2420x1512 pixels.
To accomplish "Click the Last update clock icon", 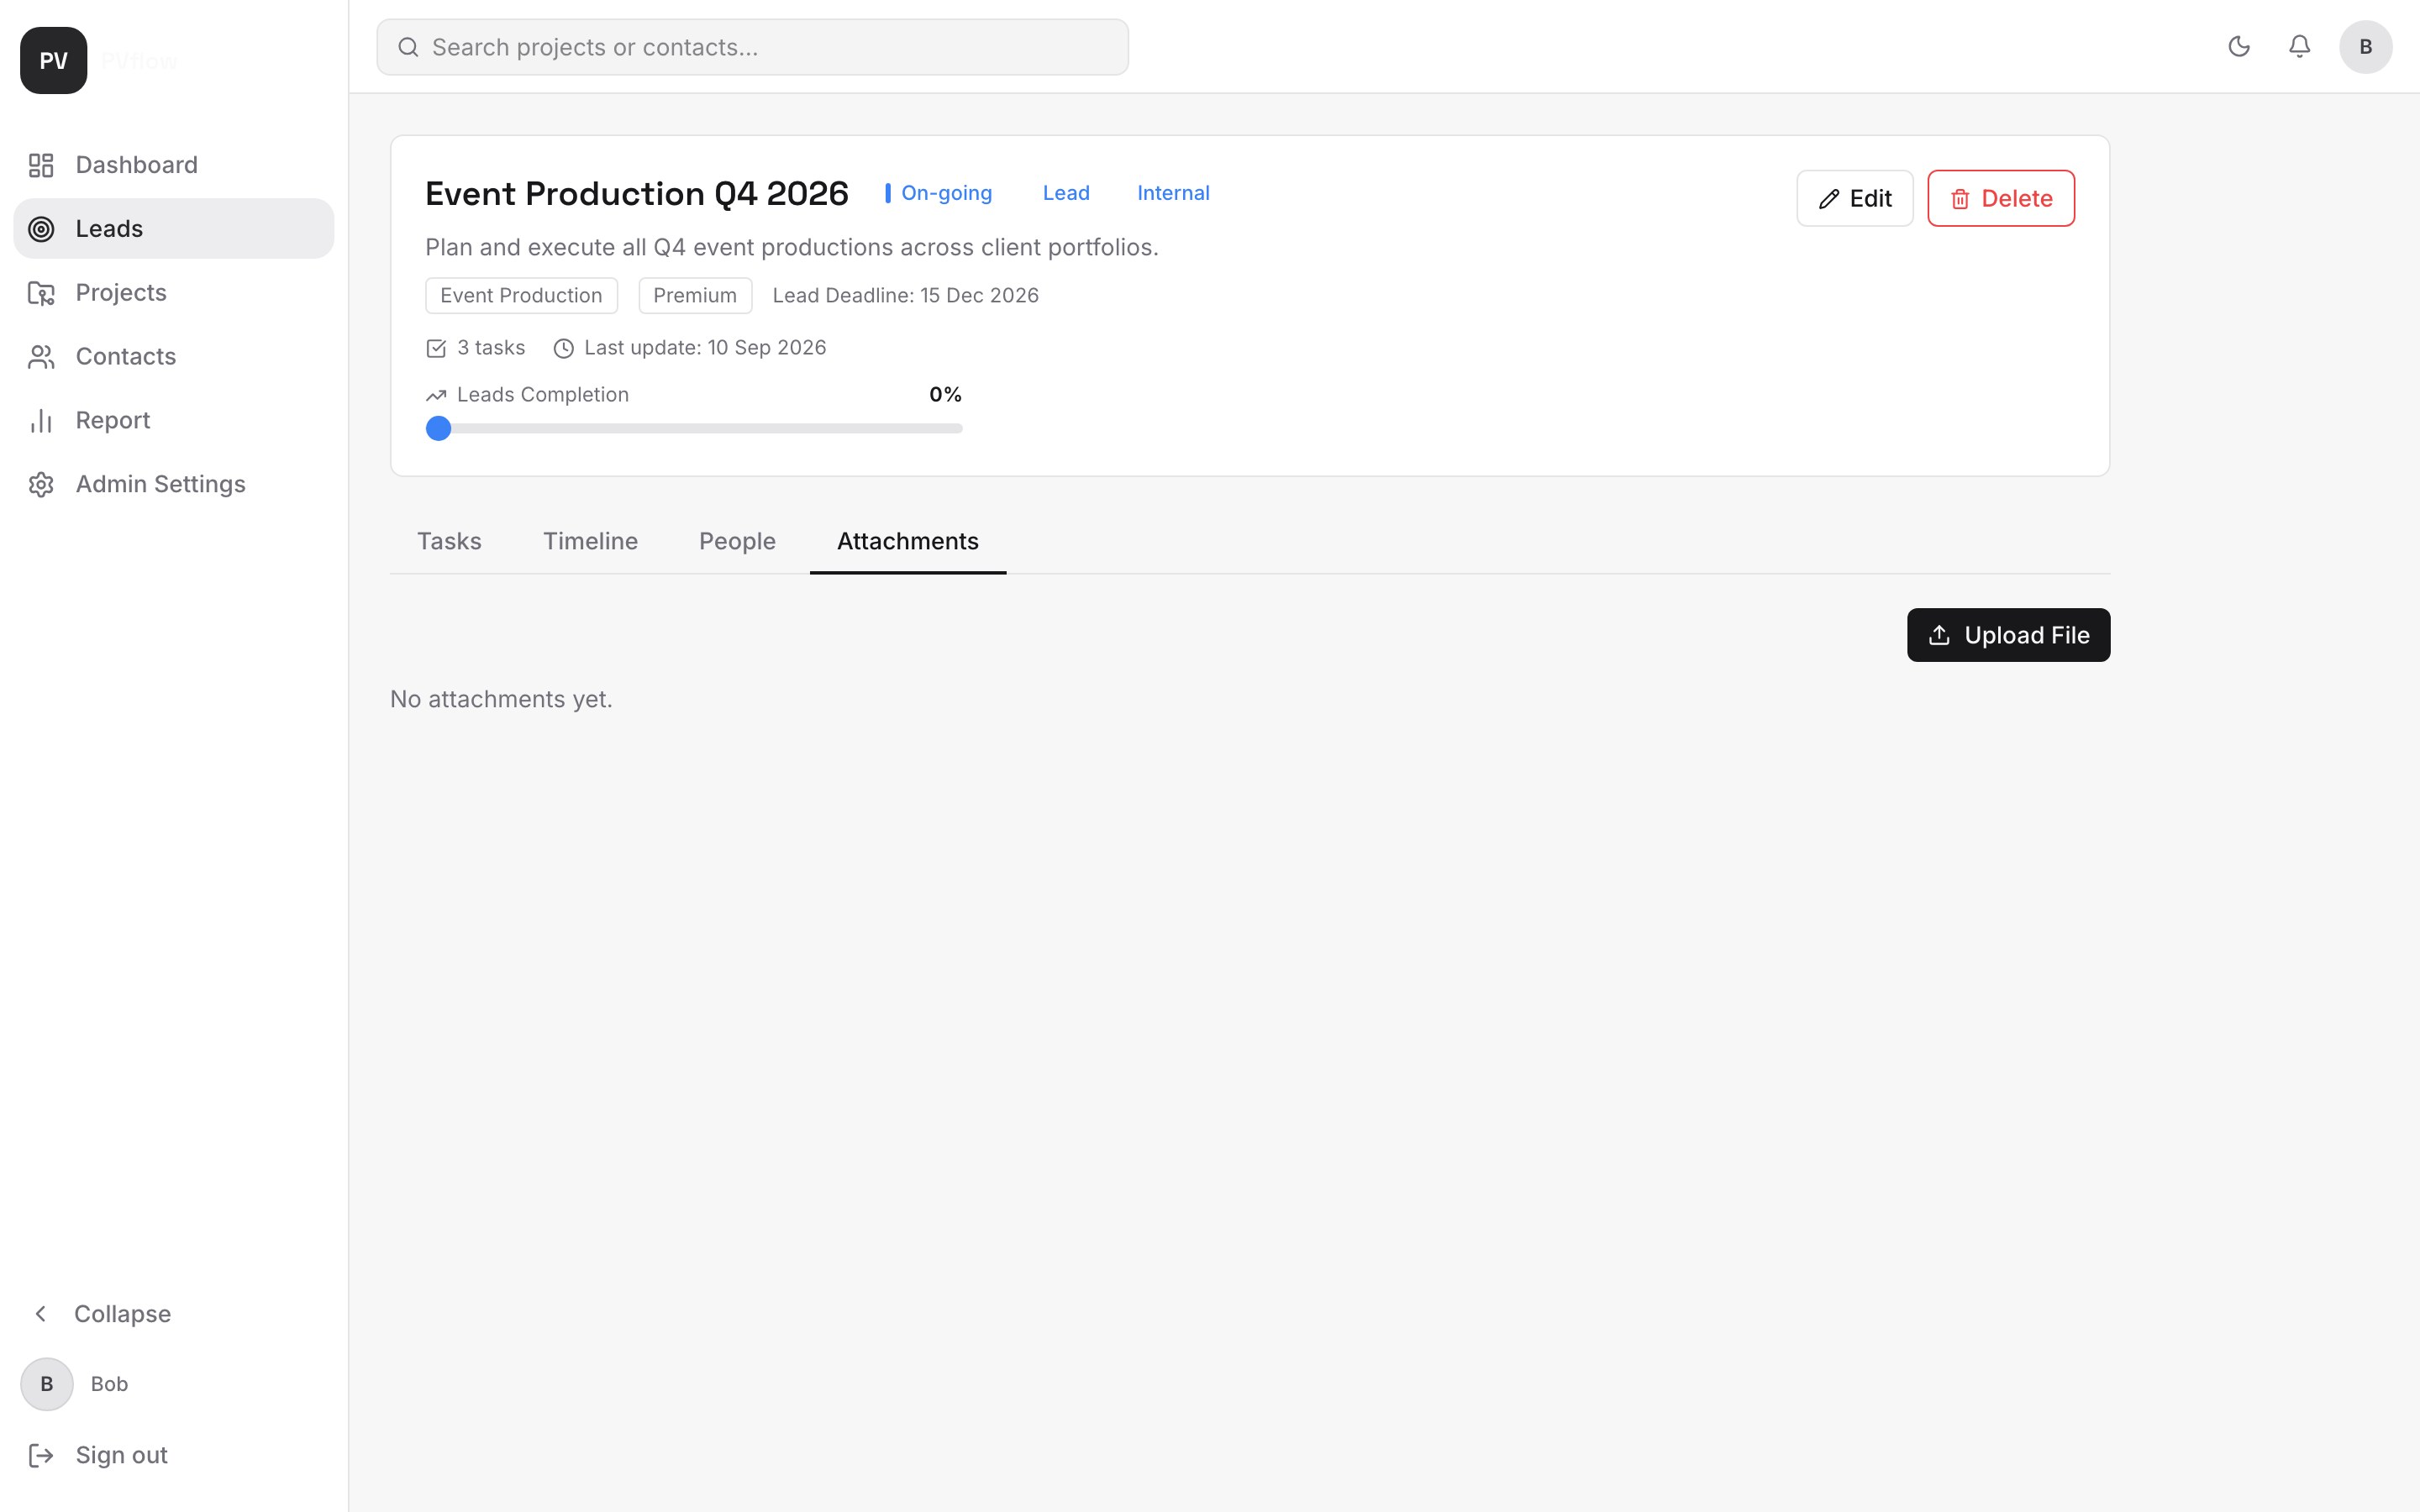I will coord(564,349).
